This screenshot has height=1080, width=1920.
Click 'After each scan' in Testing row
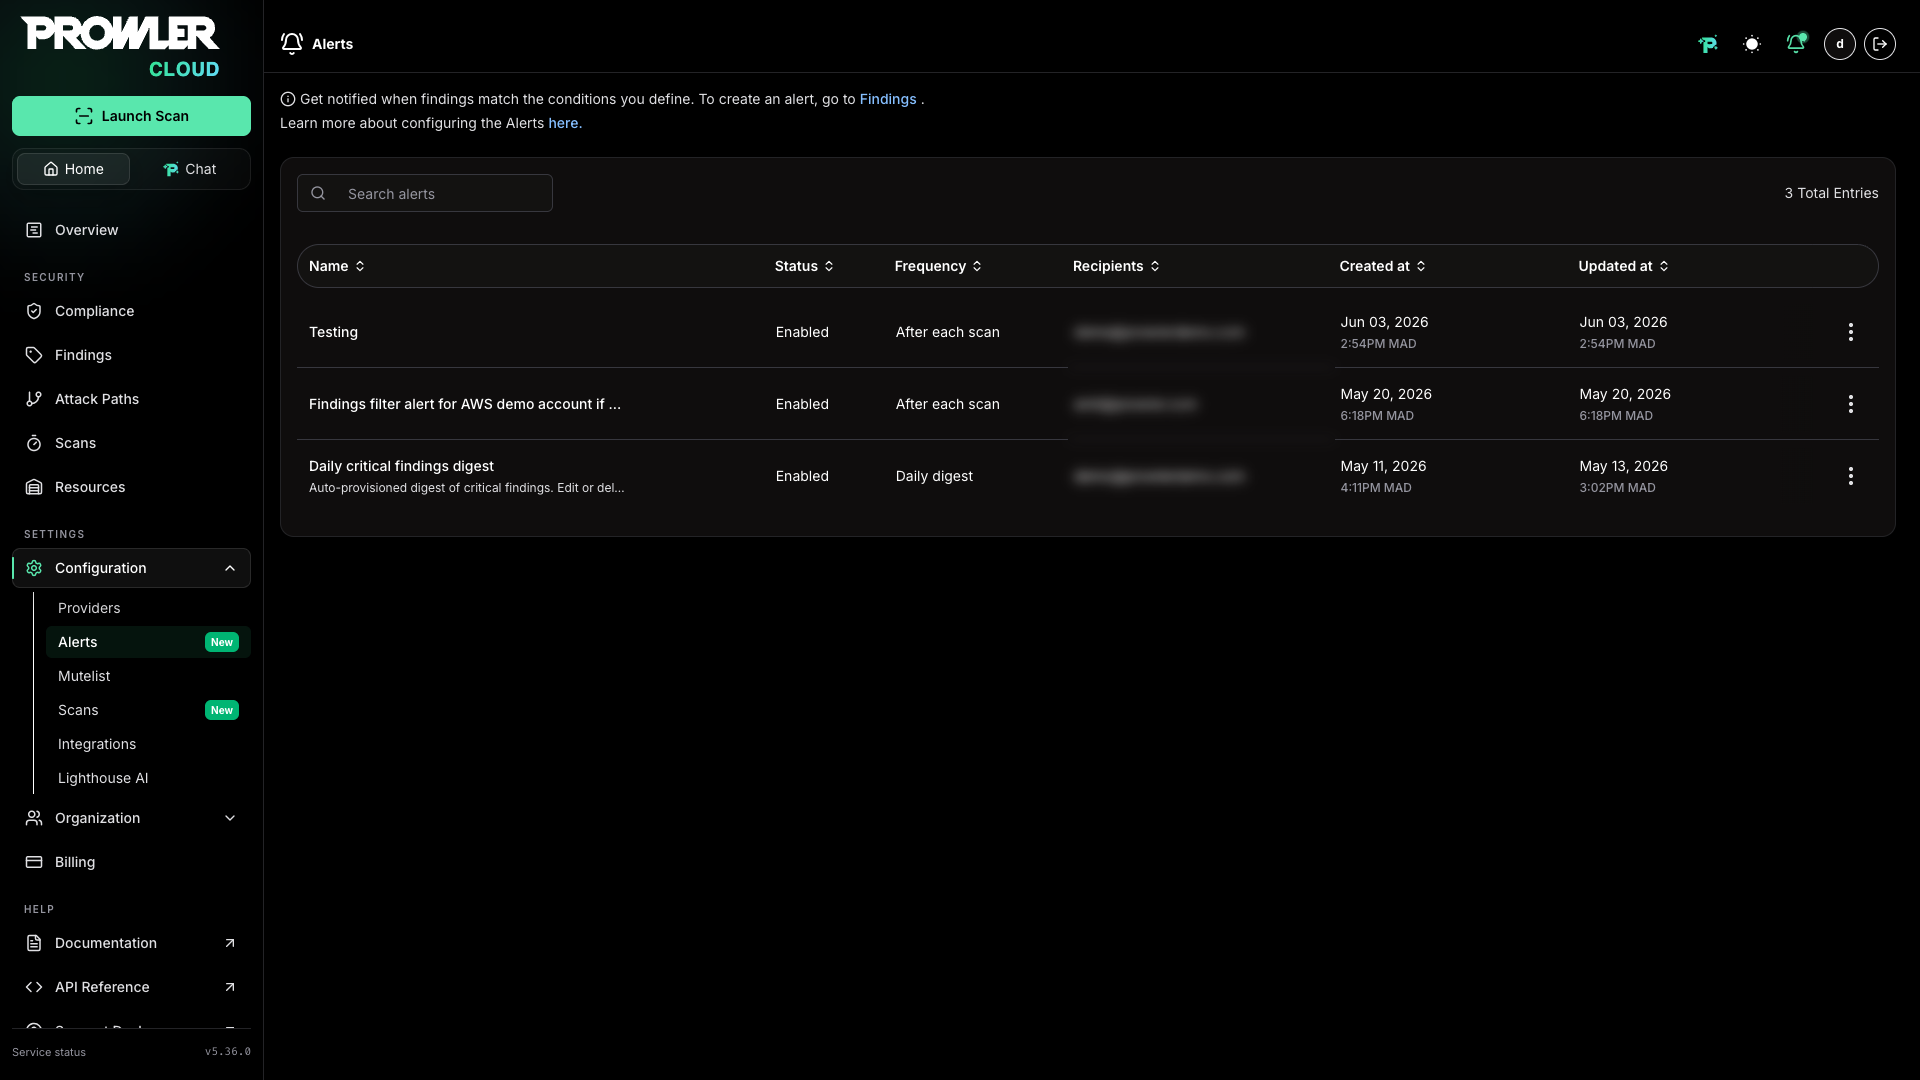tap(947, 332)
